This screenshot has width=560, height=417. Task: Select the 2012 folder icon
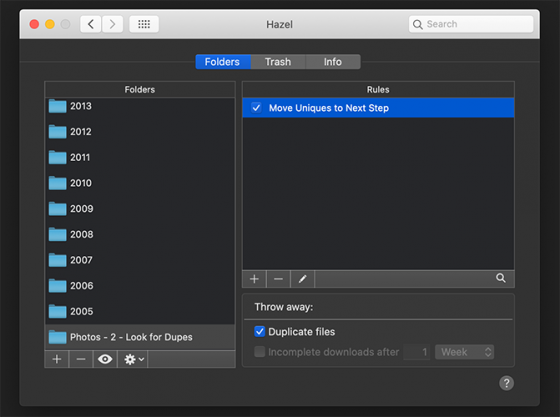pyautogui.click(x=58, y=132)
